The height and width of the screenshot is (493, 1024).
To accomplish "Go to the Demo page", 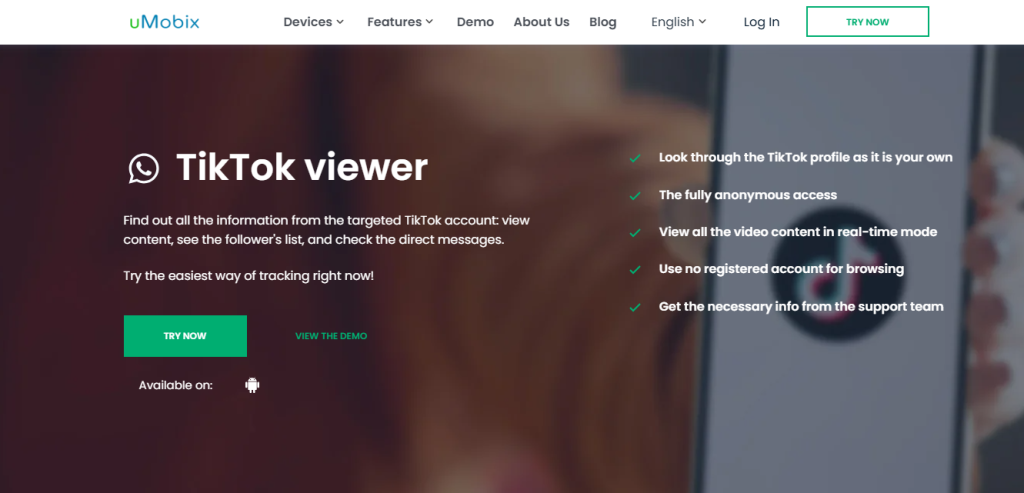I will pyautogui.click(x=475, y=22).
